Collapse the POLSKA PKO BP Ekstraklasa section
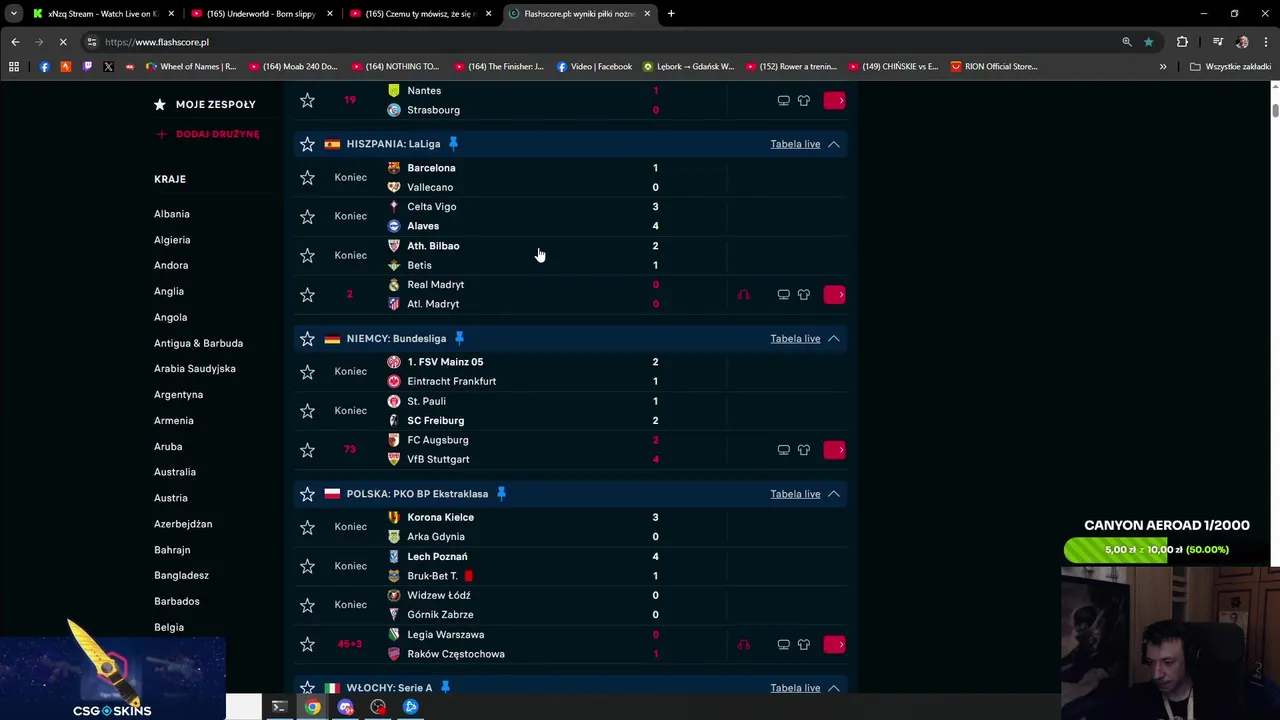The height and width of the screenshot is (720, 1280). tap(833, 494)
